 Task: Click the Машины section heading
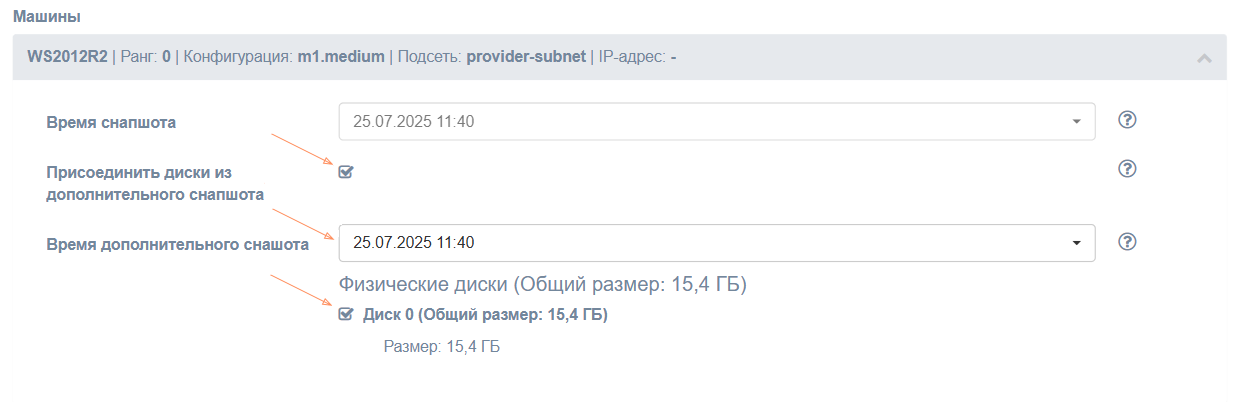pos(47,17)
